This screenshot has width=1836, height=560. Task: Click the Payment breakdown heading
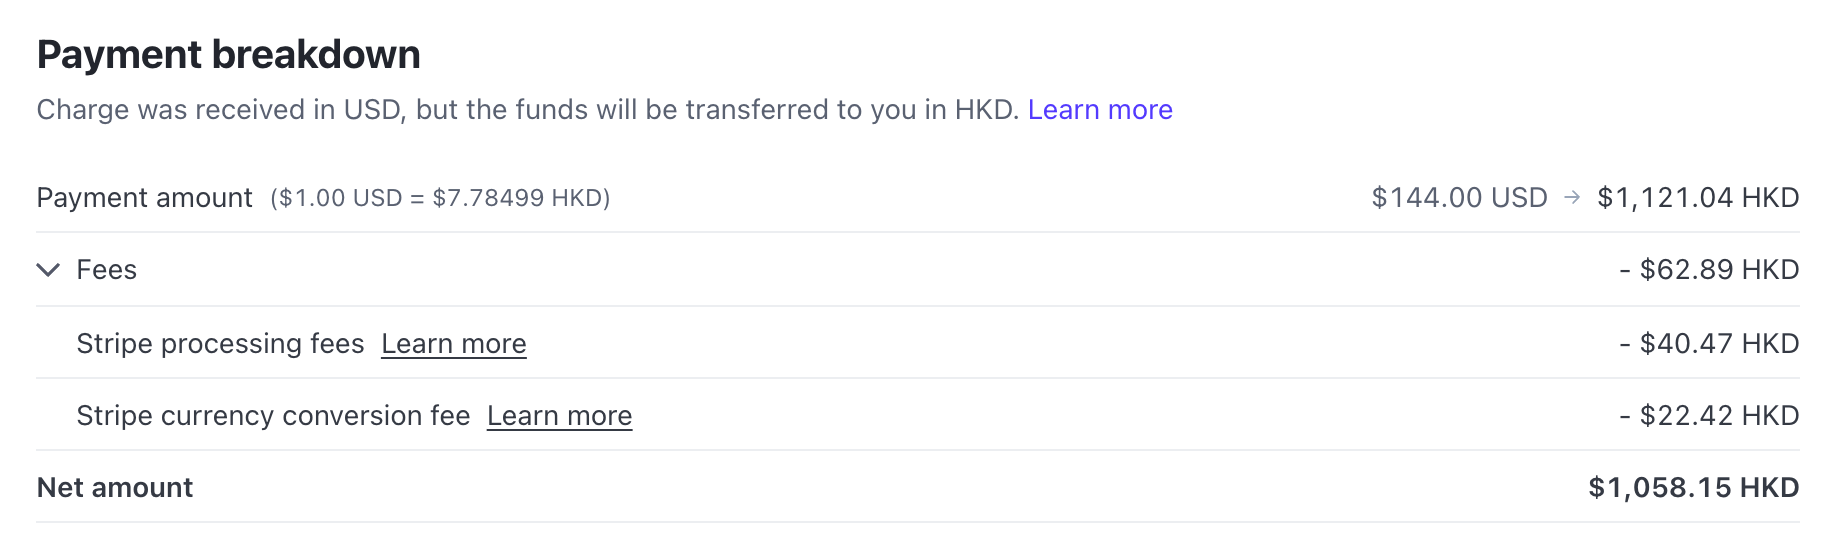point(228,55)
